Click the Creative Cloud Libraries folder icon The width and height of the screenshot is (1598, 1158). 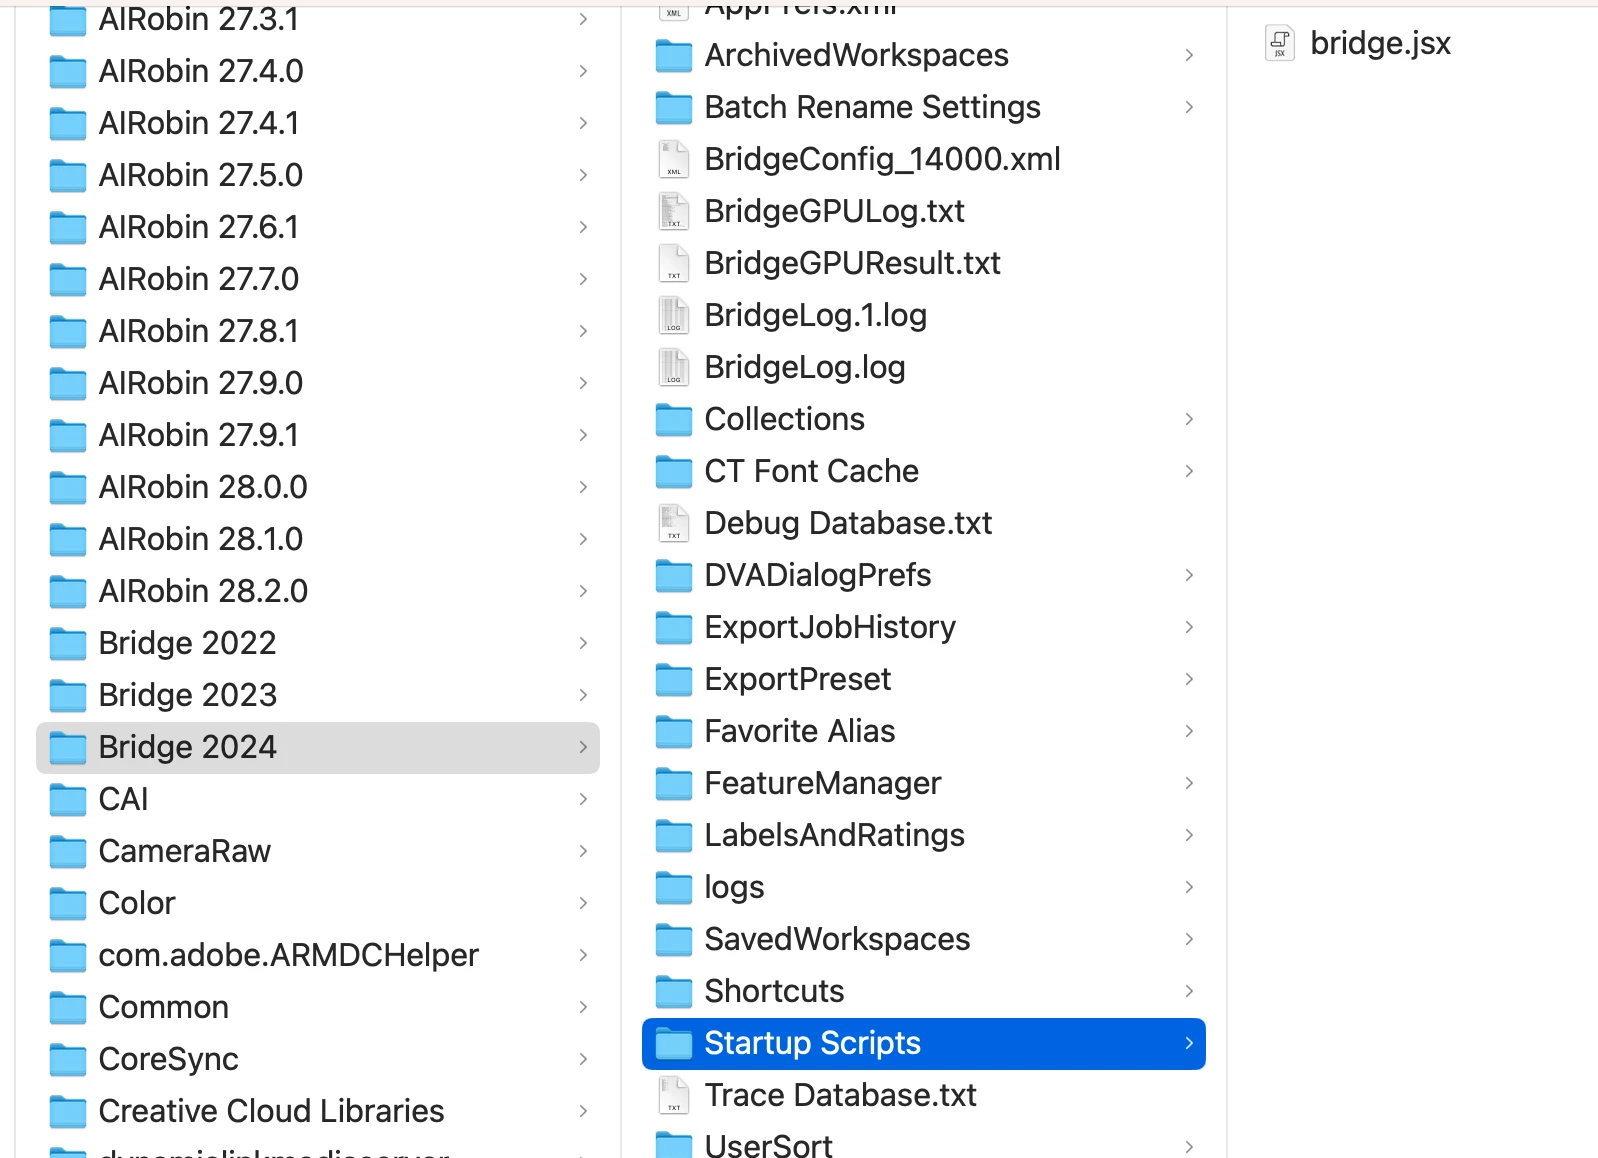[68, 1112]
